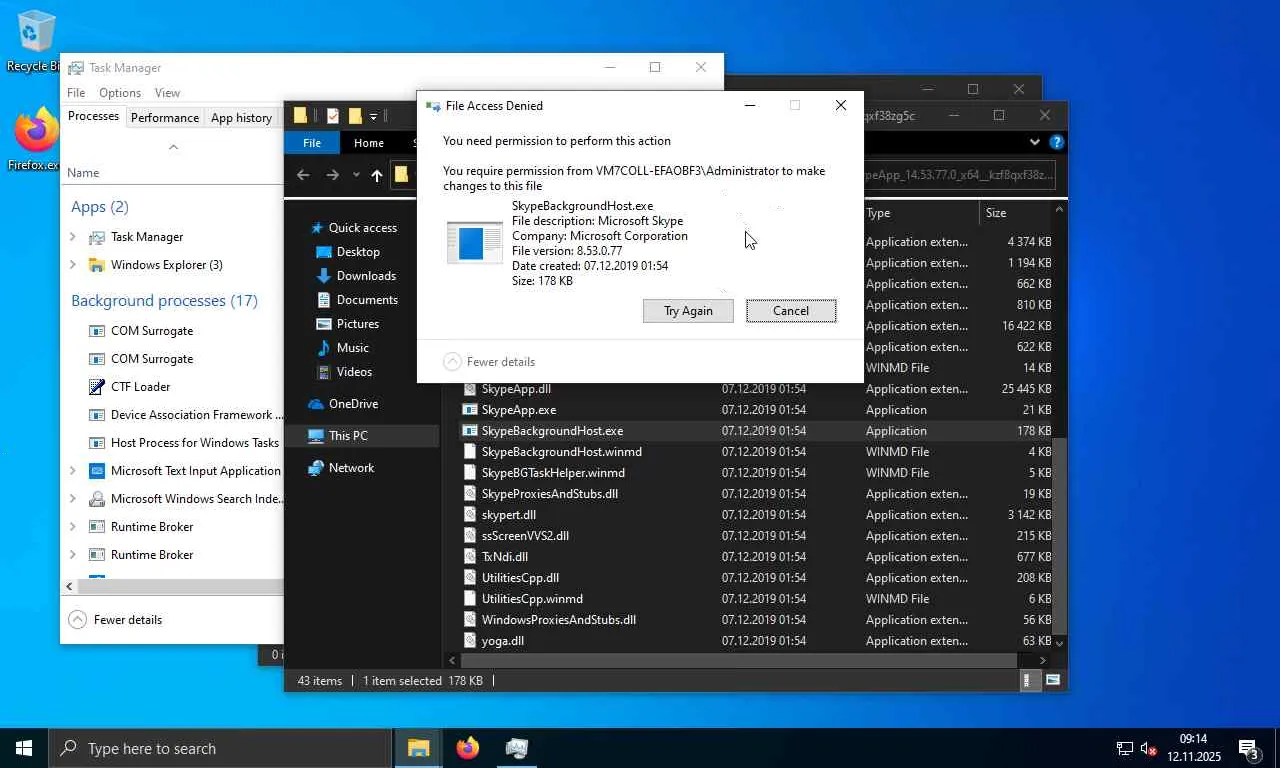The image size is (1280, 768).
Task: Click the Firefox taskbar icon
Action: (x=467, y=748)
